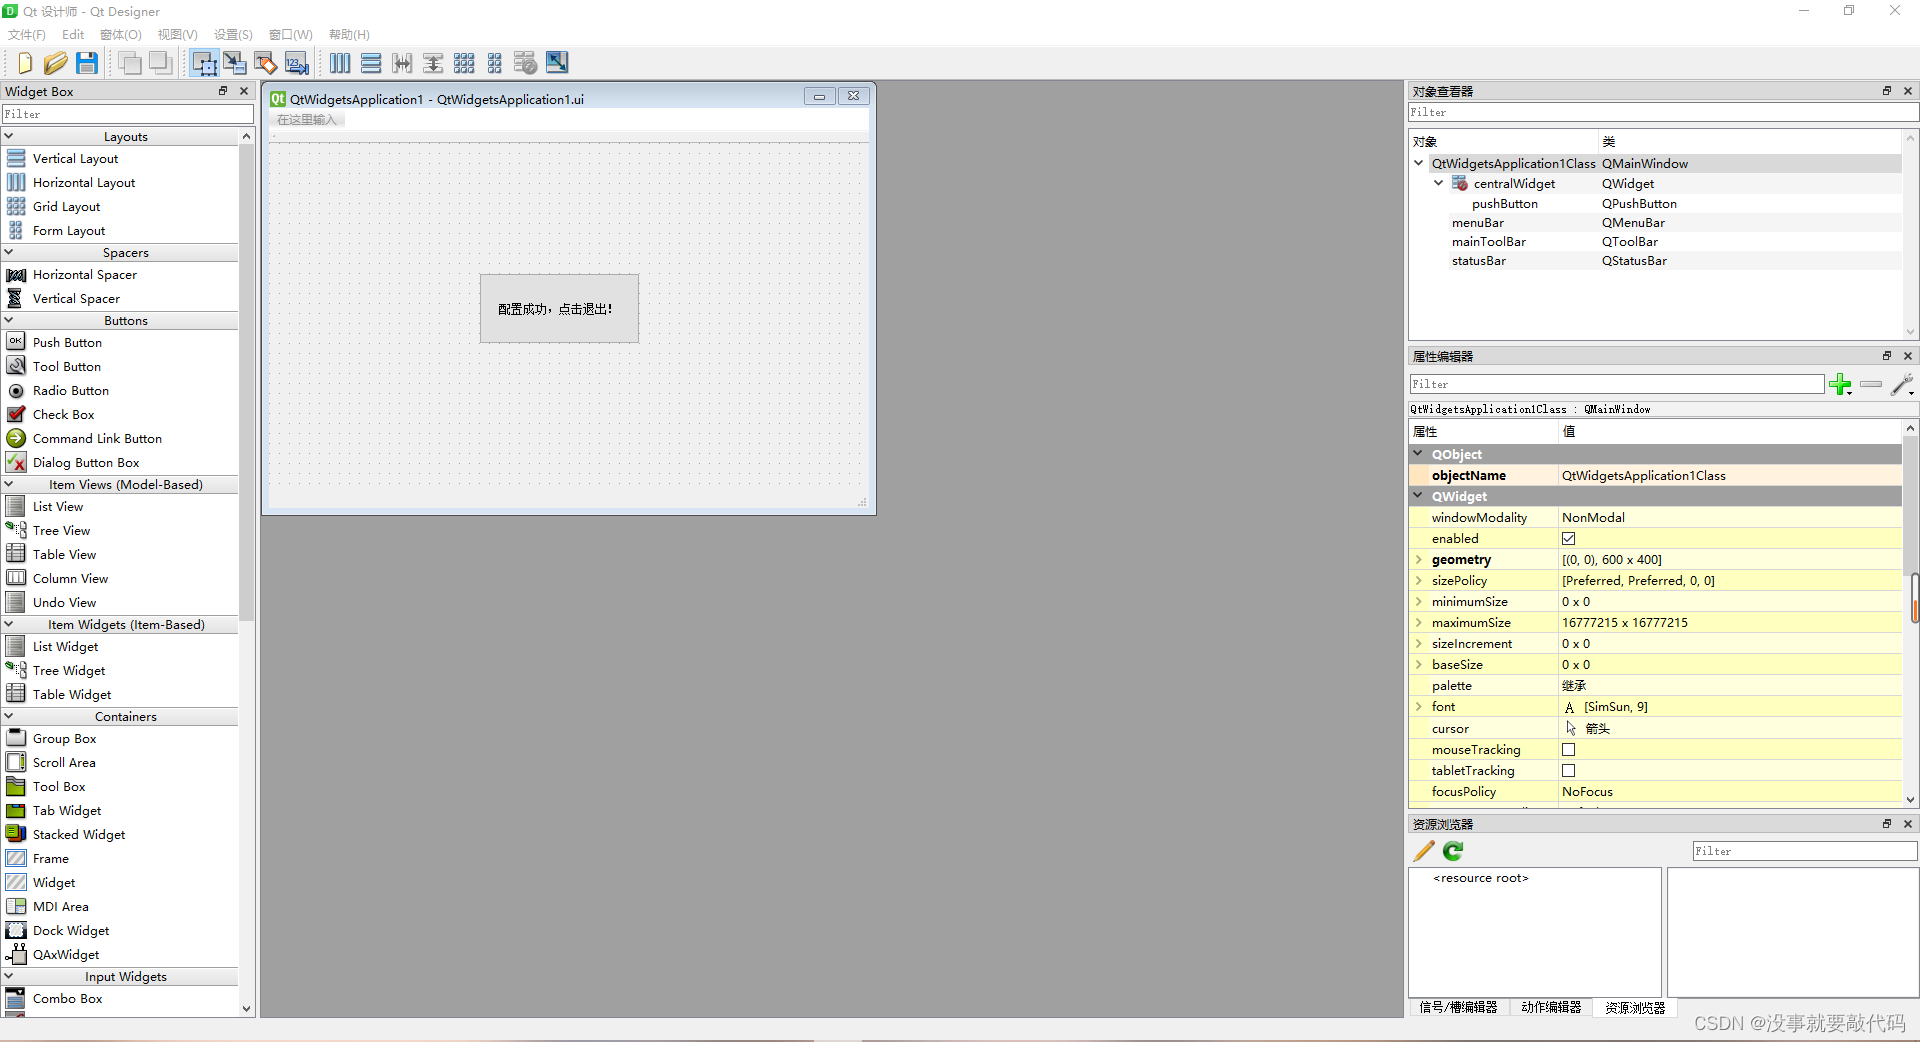Screen dimensions: 1920x1042
Task: Apply Lay Out Vertically toolbar icon
Action: 371,63
